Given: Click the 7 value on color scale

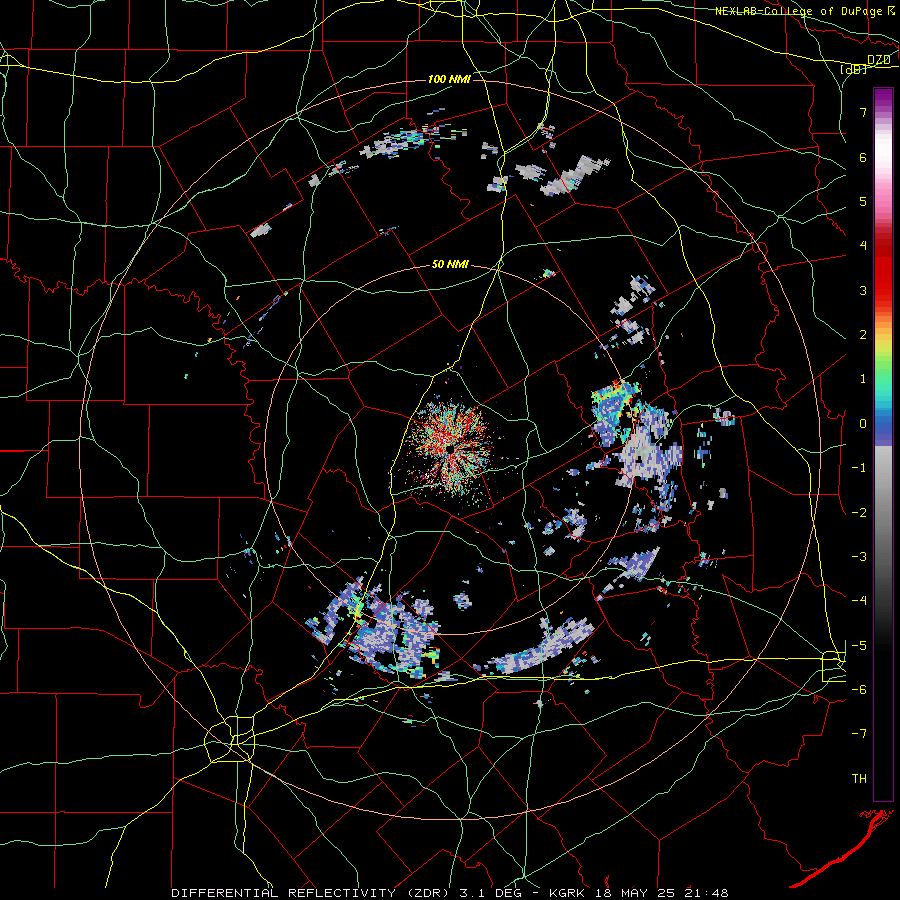Looking at the screenshot, I should click(863, 112).
